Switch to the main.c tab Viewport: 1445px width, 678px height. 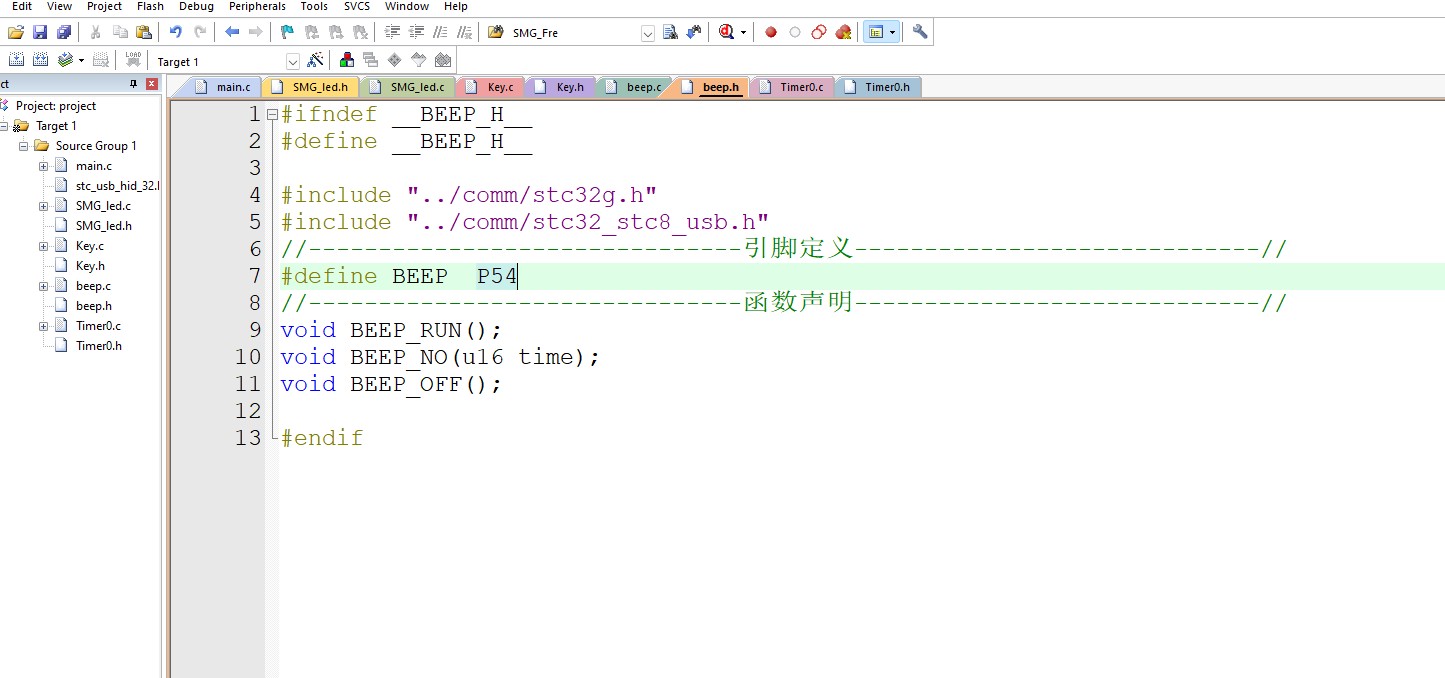coord(224,87)
